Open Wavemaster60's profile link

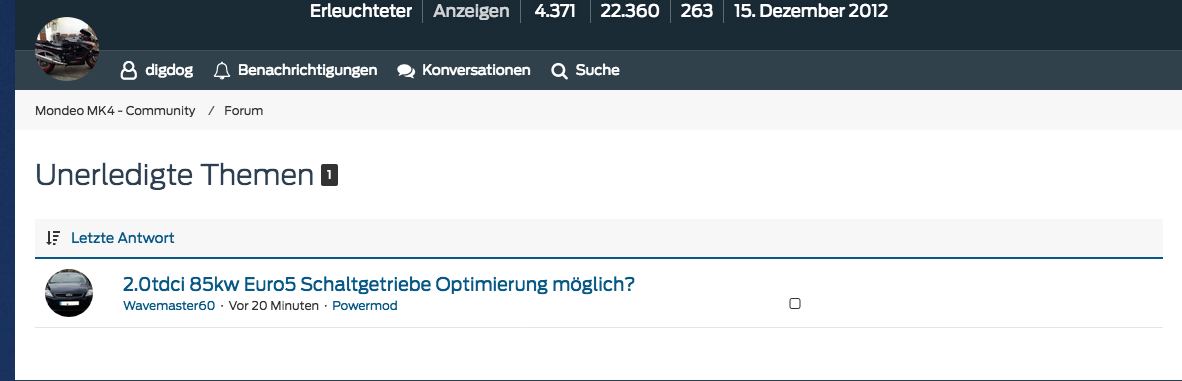click(x=169, y=306)
